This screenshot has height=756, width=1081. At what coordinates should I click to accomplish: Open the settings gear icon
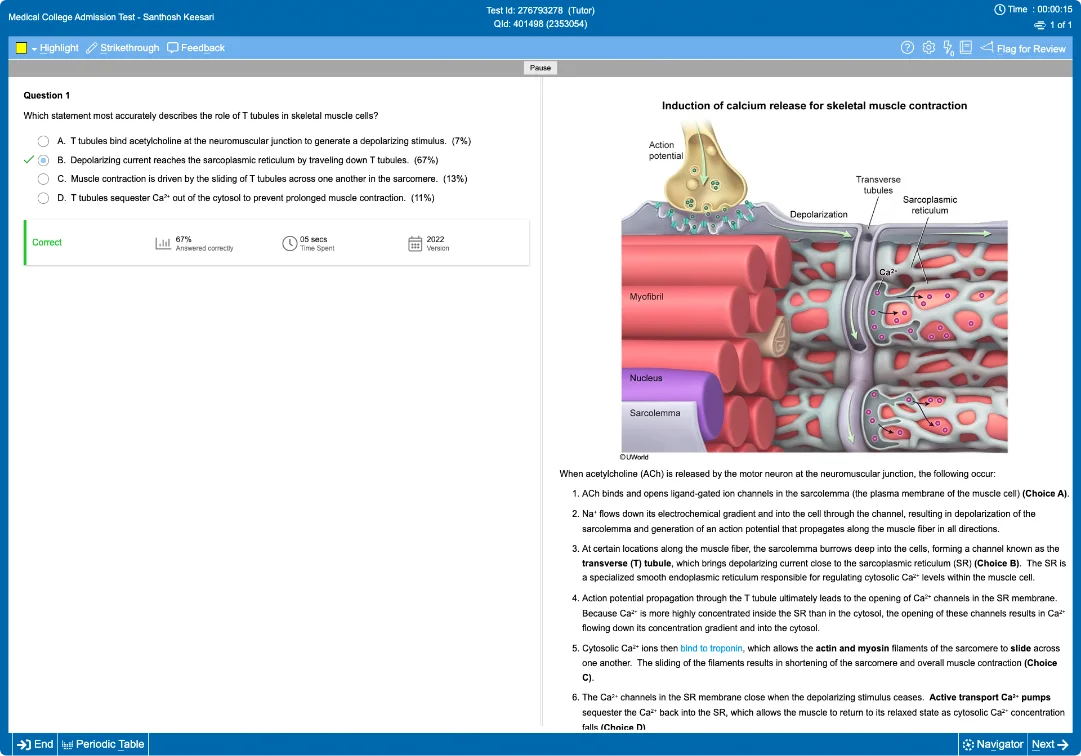pos(929,48)
